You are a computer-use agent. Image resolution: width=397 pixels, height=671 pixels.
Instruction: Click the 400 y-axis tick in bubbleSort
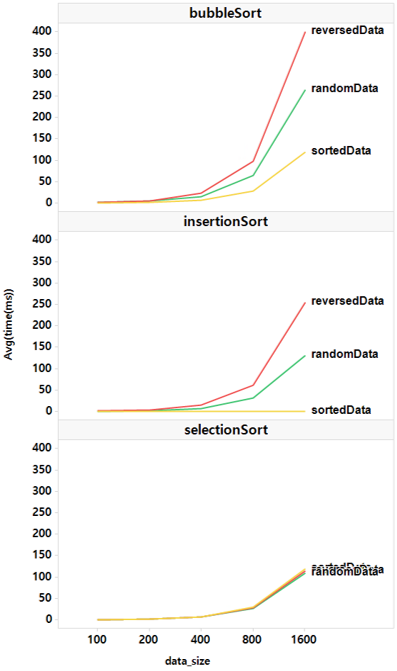pyautogui.click(x=41, y=31)
